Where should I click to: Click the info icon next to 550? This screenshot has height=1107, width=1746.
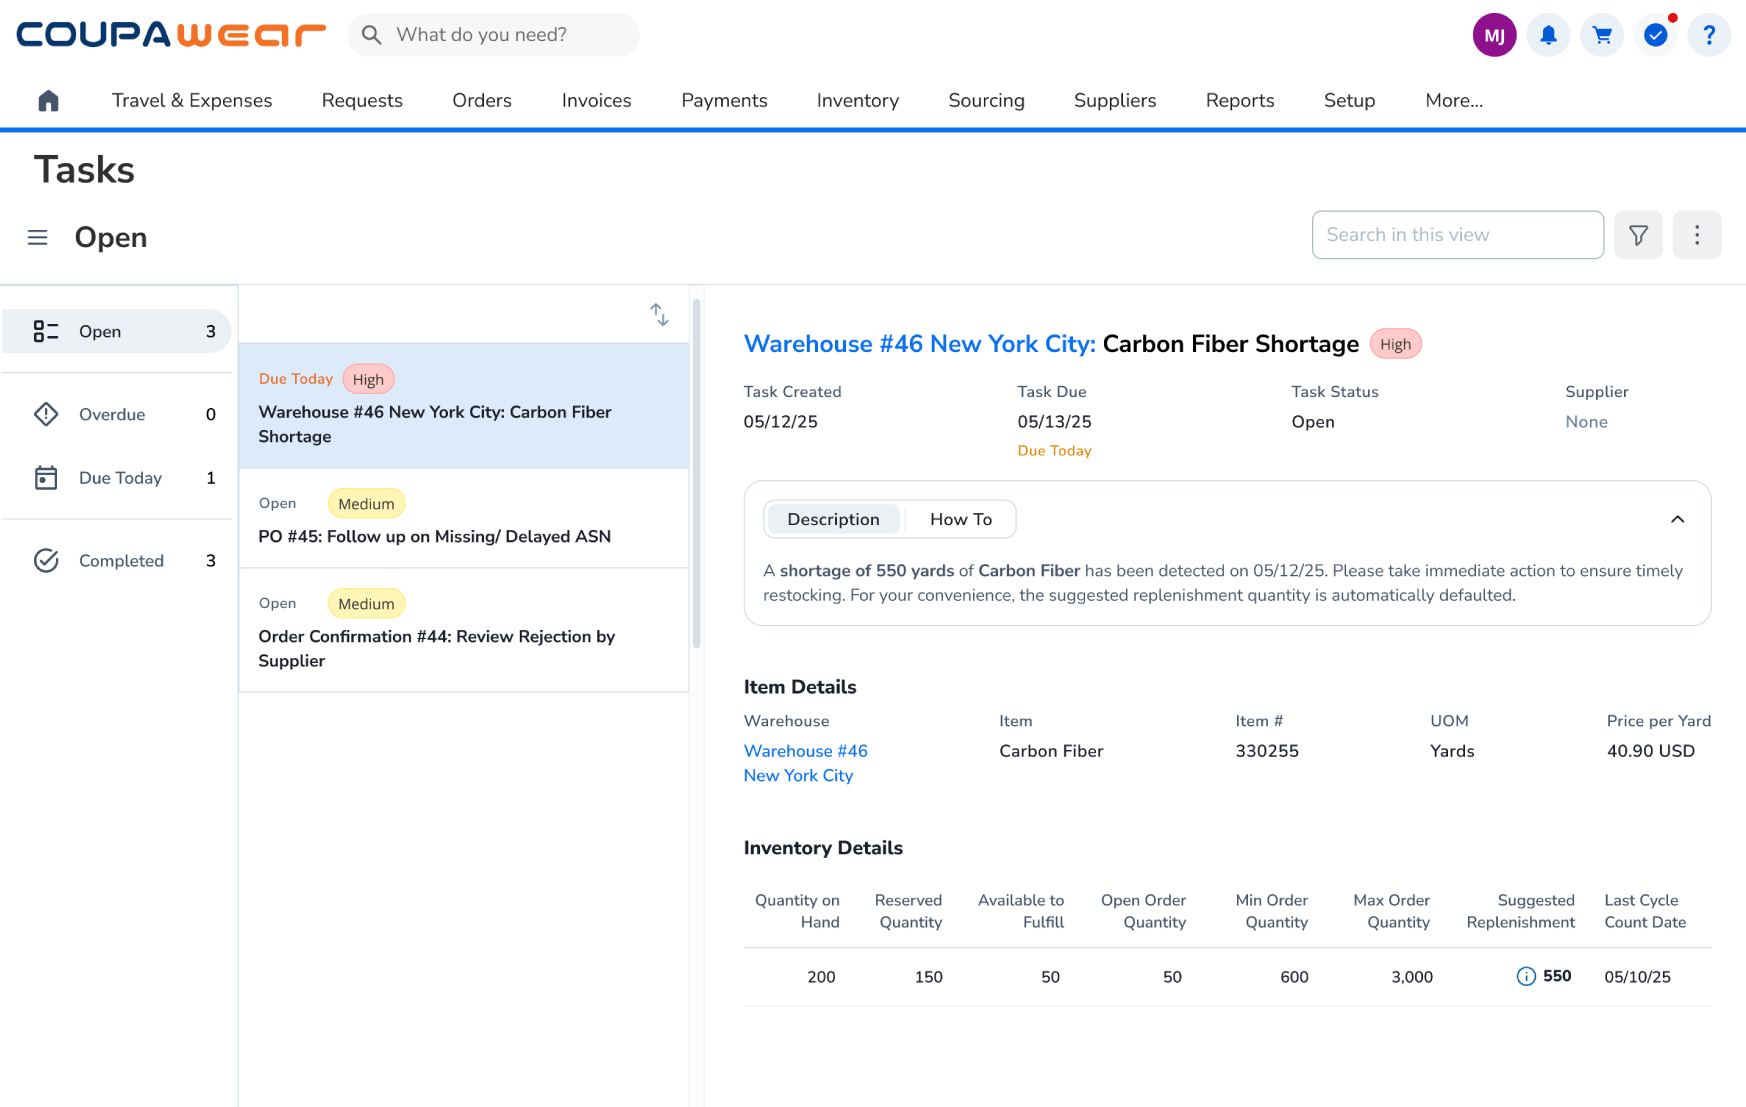(1526, 977)
